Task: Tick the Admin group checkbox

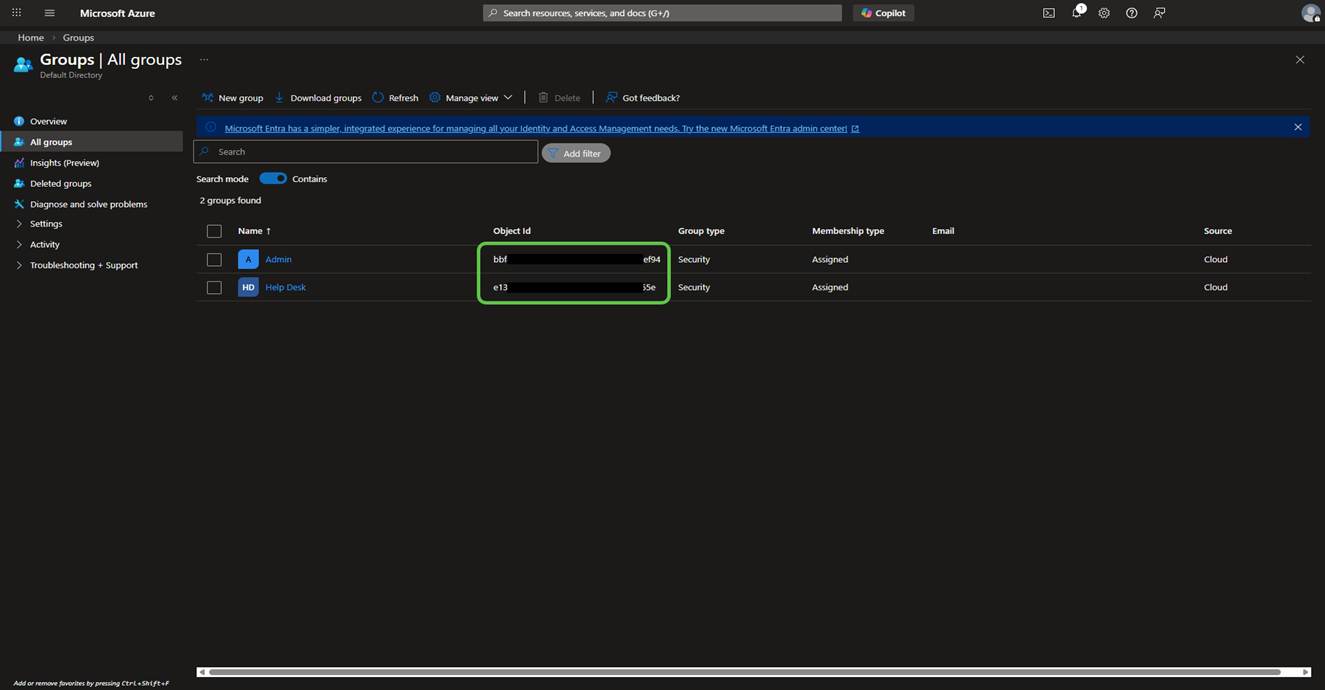Action: pos(214,259)
